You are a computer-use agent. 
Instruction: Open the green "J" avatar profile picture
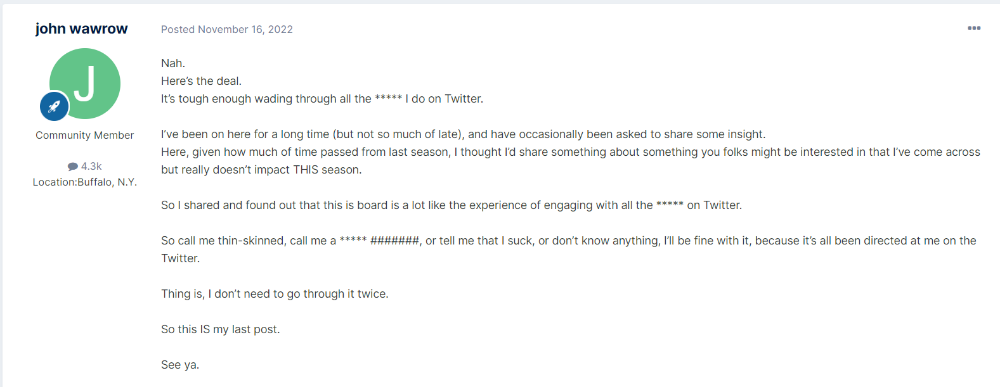point(85,84)
